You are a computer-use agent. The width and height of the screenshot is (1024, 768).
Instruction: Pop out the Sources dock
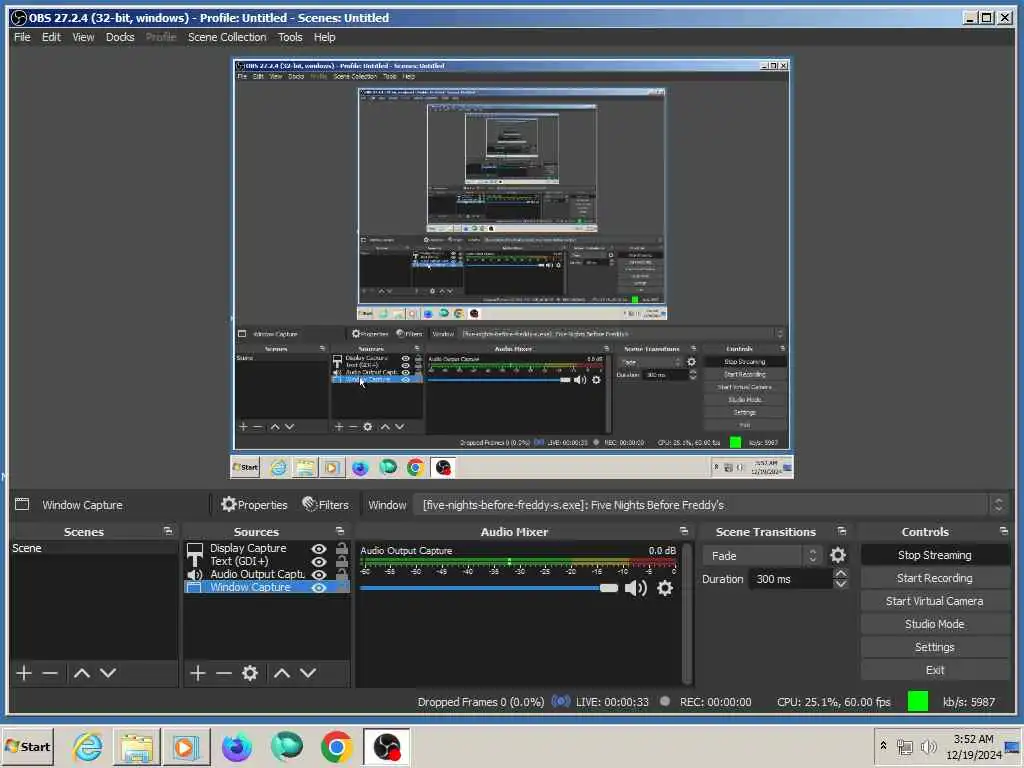point(340,531)
